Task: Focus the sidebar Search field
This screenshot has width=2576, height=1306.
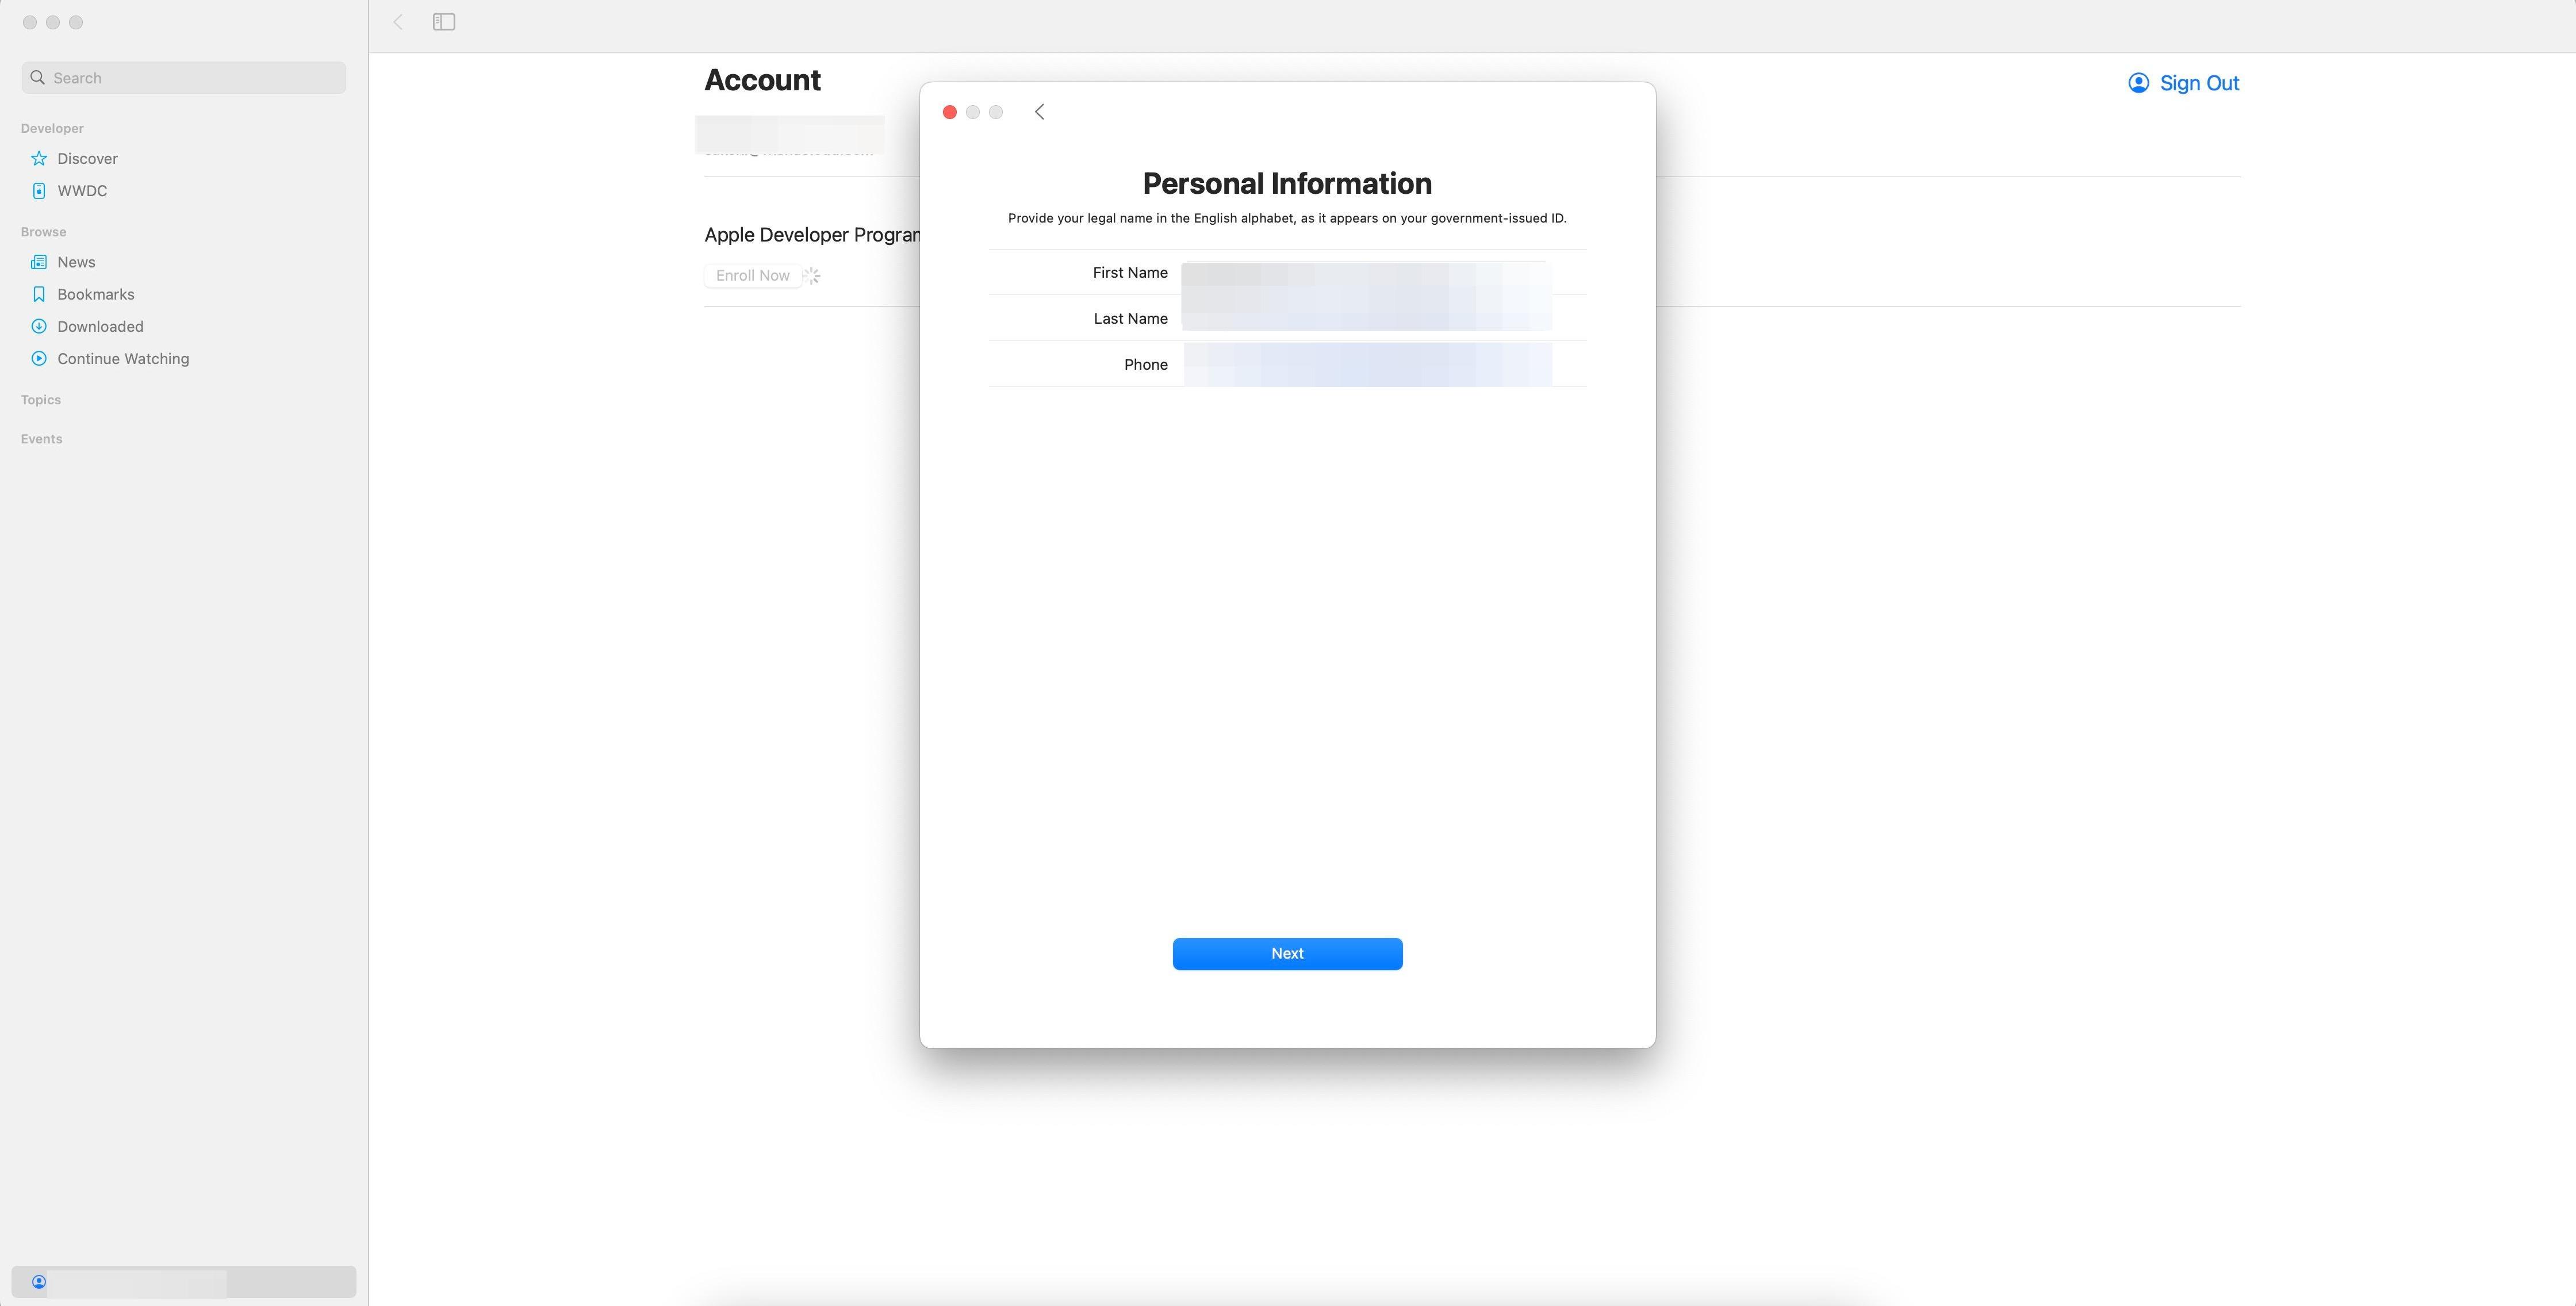Action: [184, 78]
